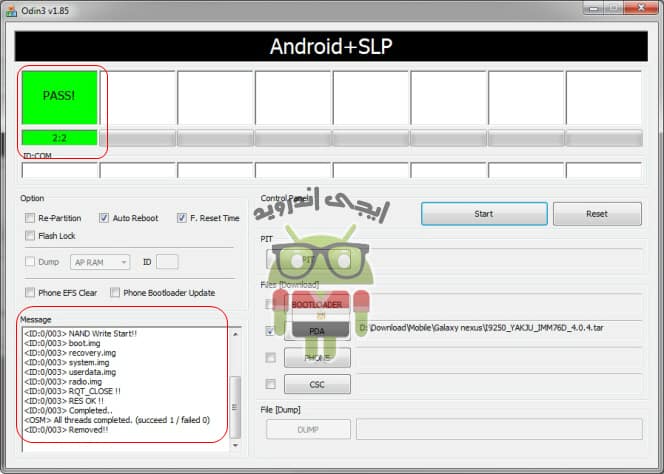Enable Phone EFS Clear option
The height and width of the screenshot is (474, 664).
pos(30,293)
